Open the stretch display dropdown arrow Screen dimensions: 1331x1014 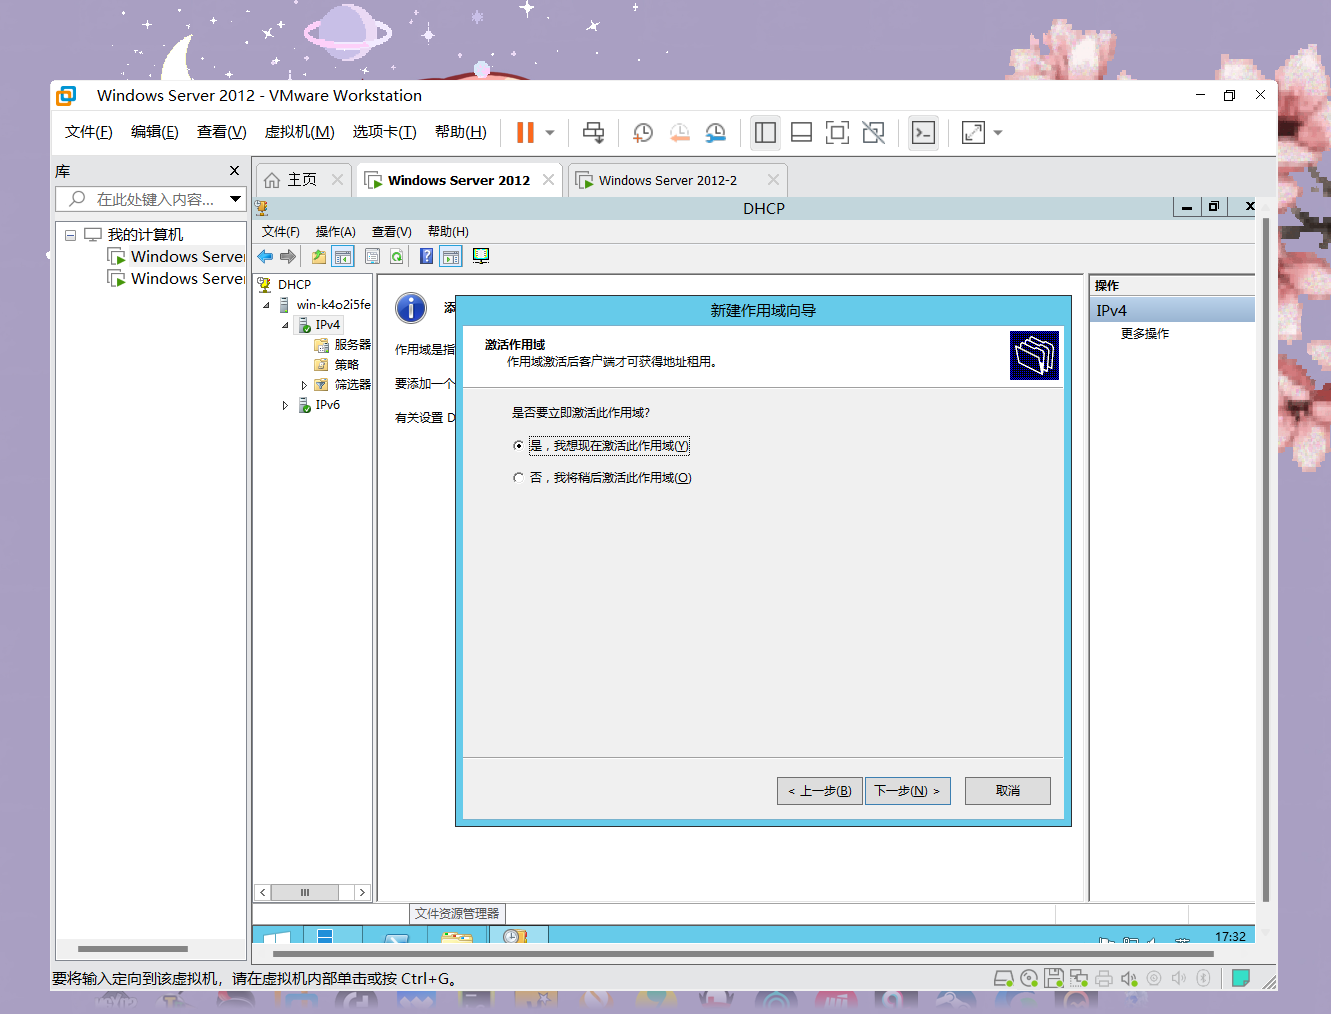coord(998,133)
